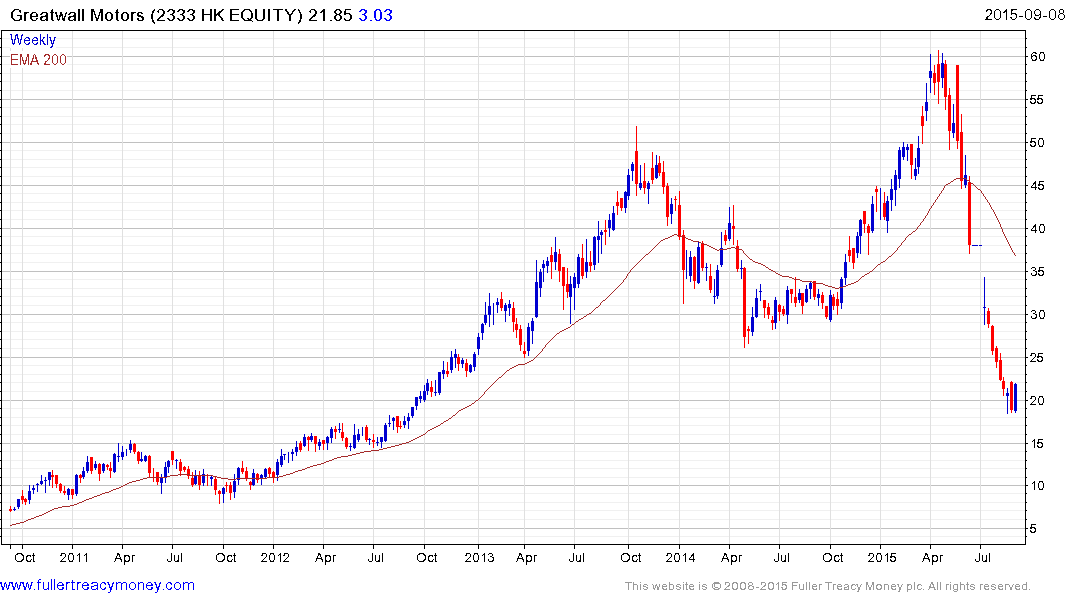
Task: Click the y-axis label 35
Action: 1038,272
